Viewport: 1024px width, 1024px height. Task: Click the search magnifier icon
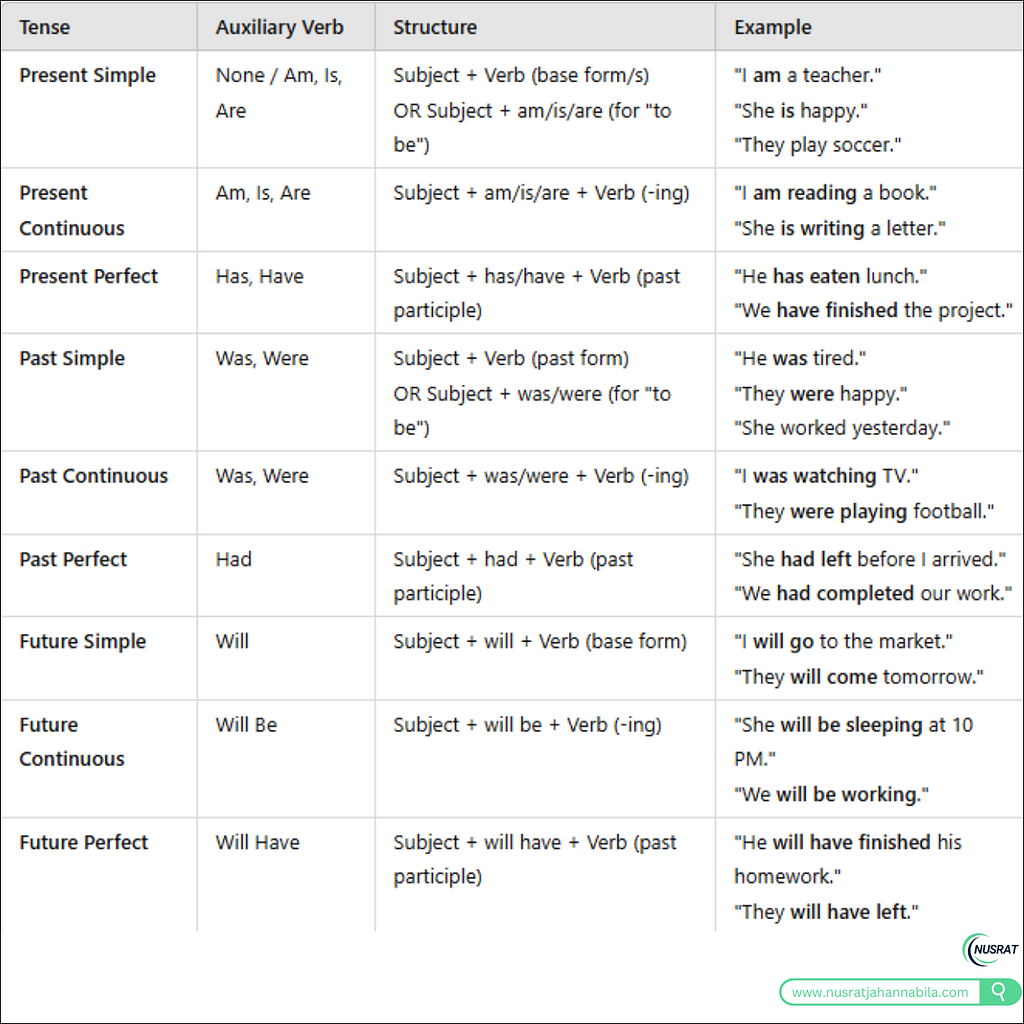pos(999,992)
